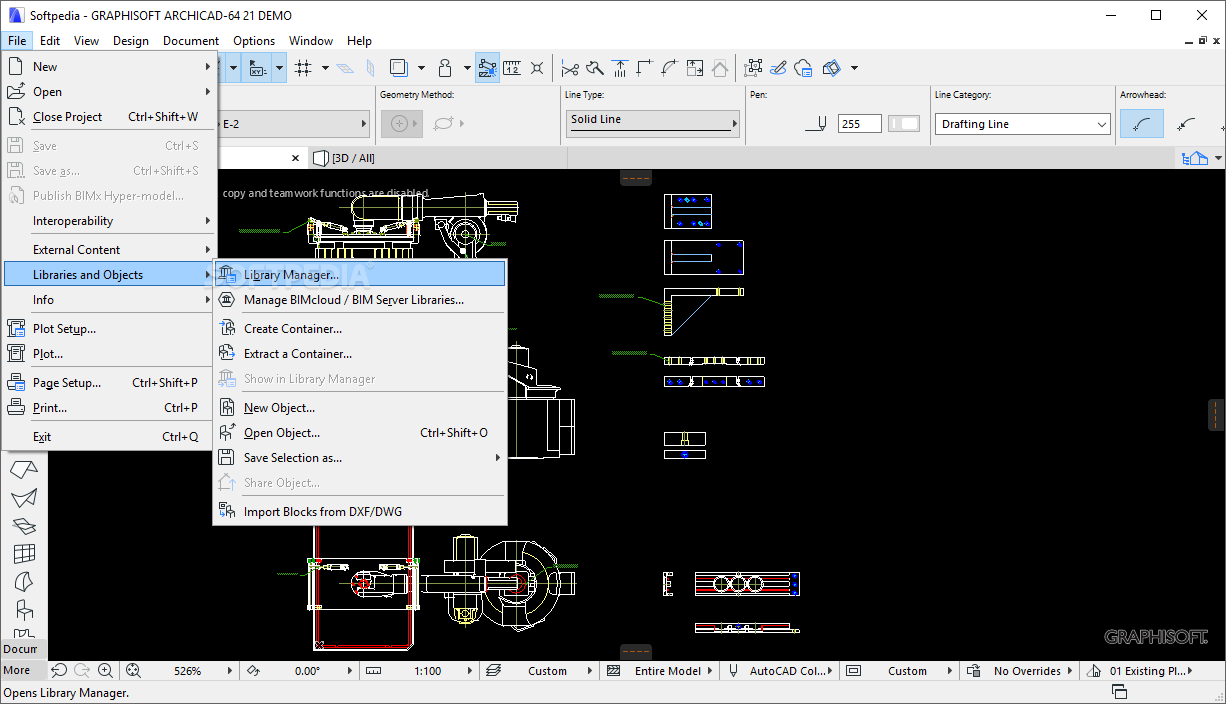The height and width of the screenshot is (704, 1226).
Task: Open the Line Category dropdown
Action: [1023, 124]
